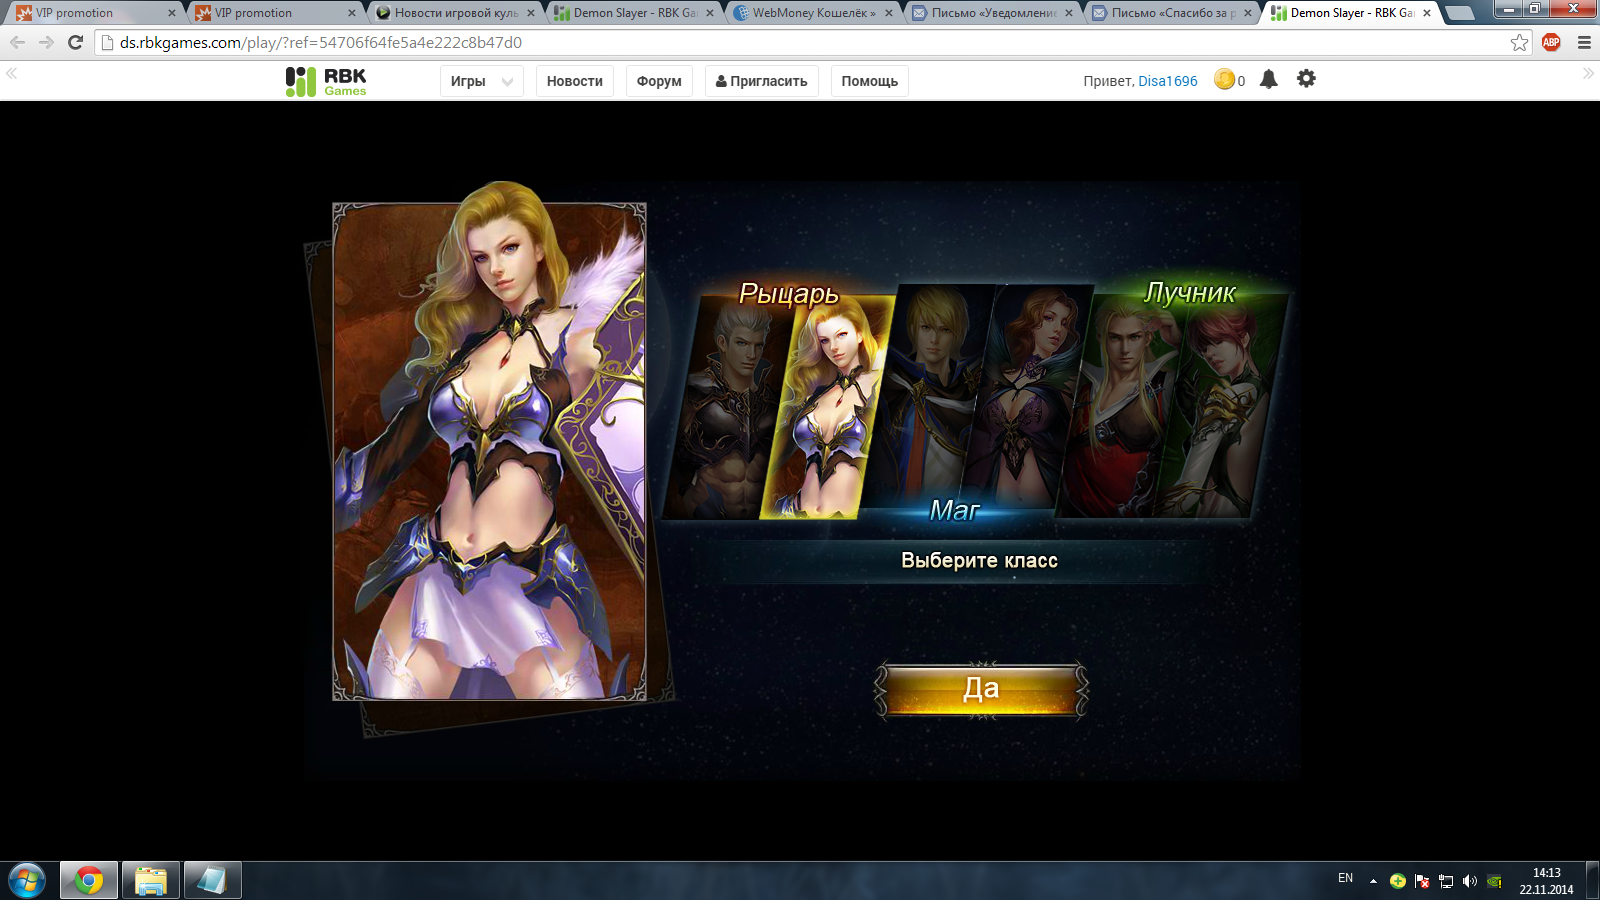Click the Adblock Plus extension icon
This screenshot has width=1600, height=900.
1551,42
